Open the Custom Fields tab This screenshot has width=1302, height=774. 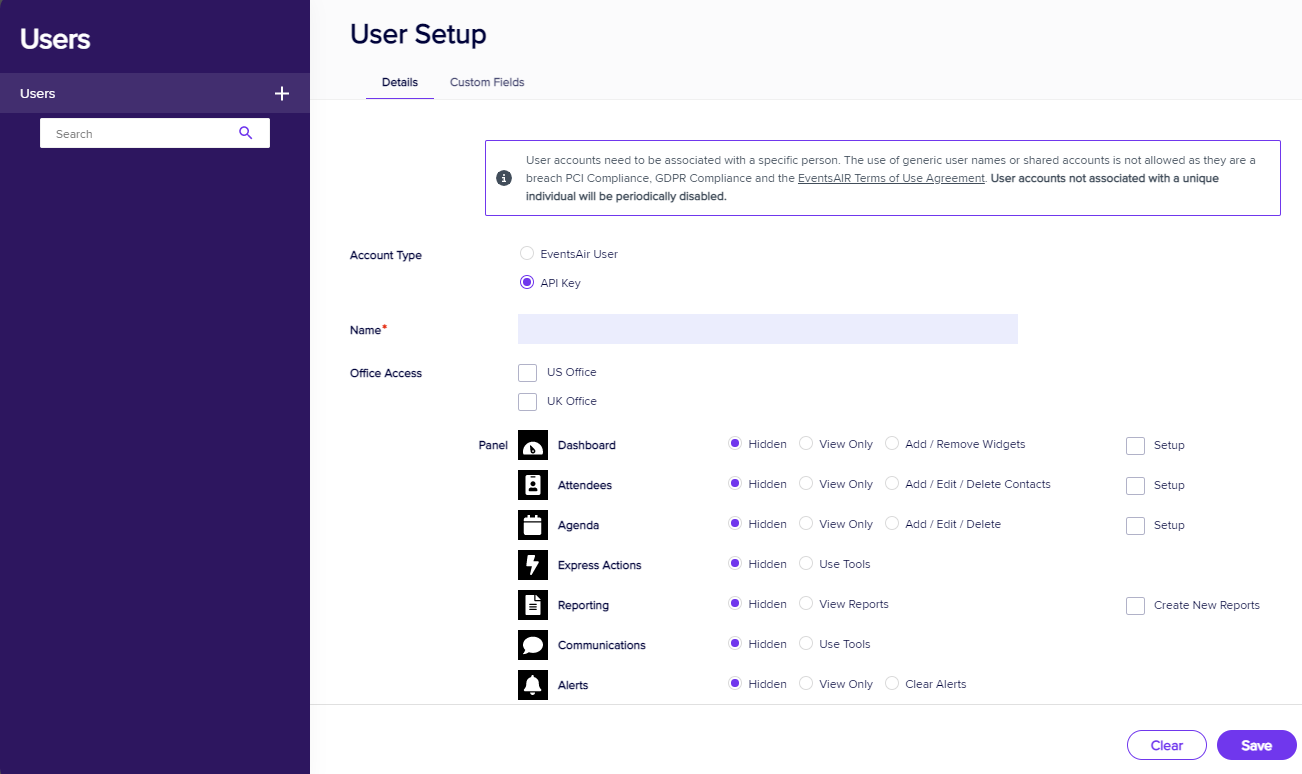487,82
